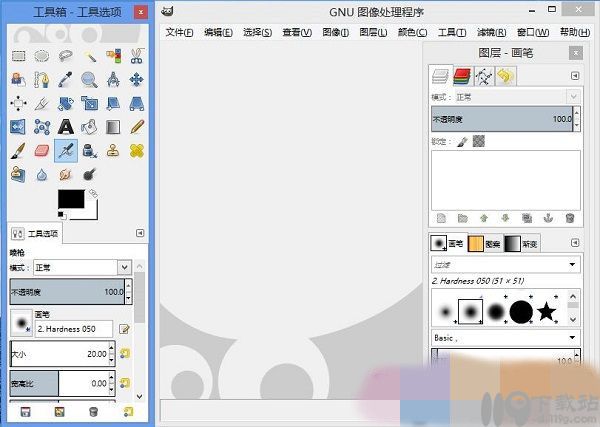The image size is (600, 427).
Task: Select the Perspective tool
Action: pyautogui.click(x=137, y=103)
